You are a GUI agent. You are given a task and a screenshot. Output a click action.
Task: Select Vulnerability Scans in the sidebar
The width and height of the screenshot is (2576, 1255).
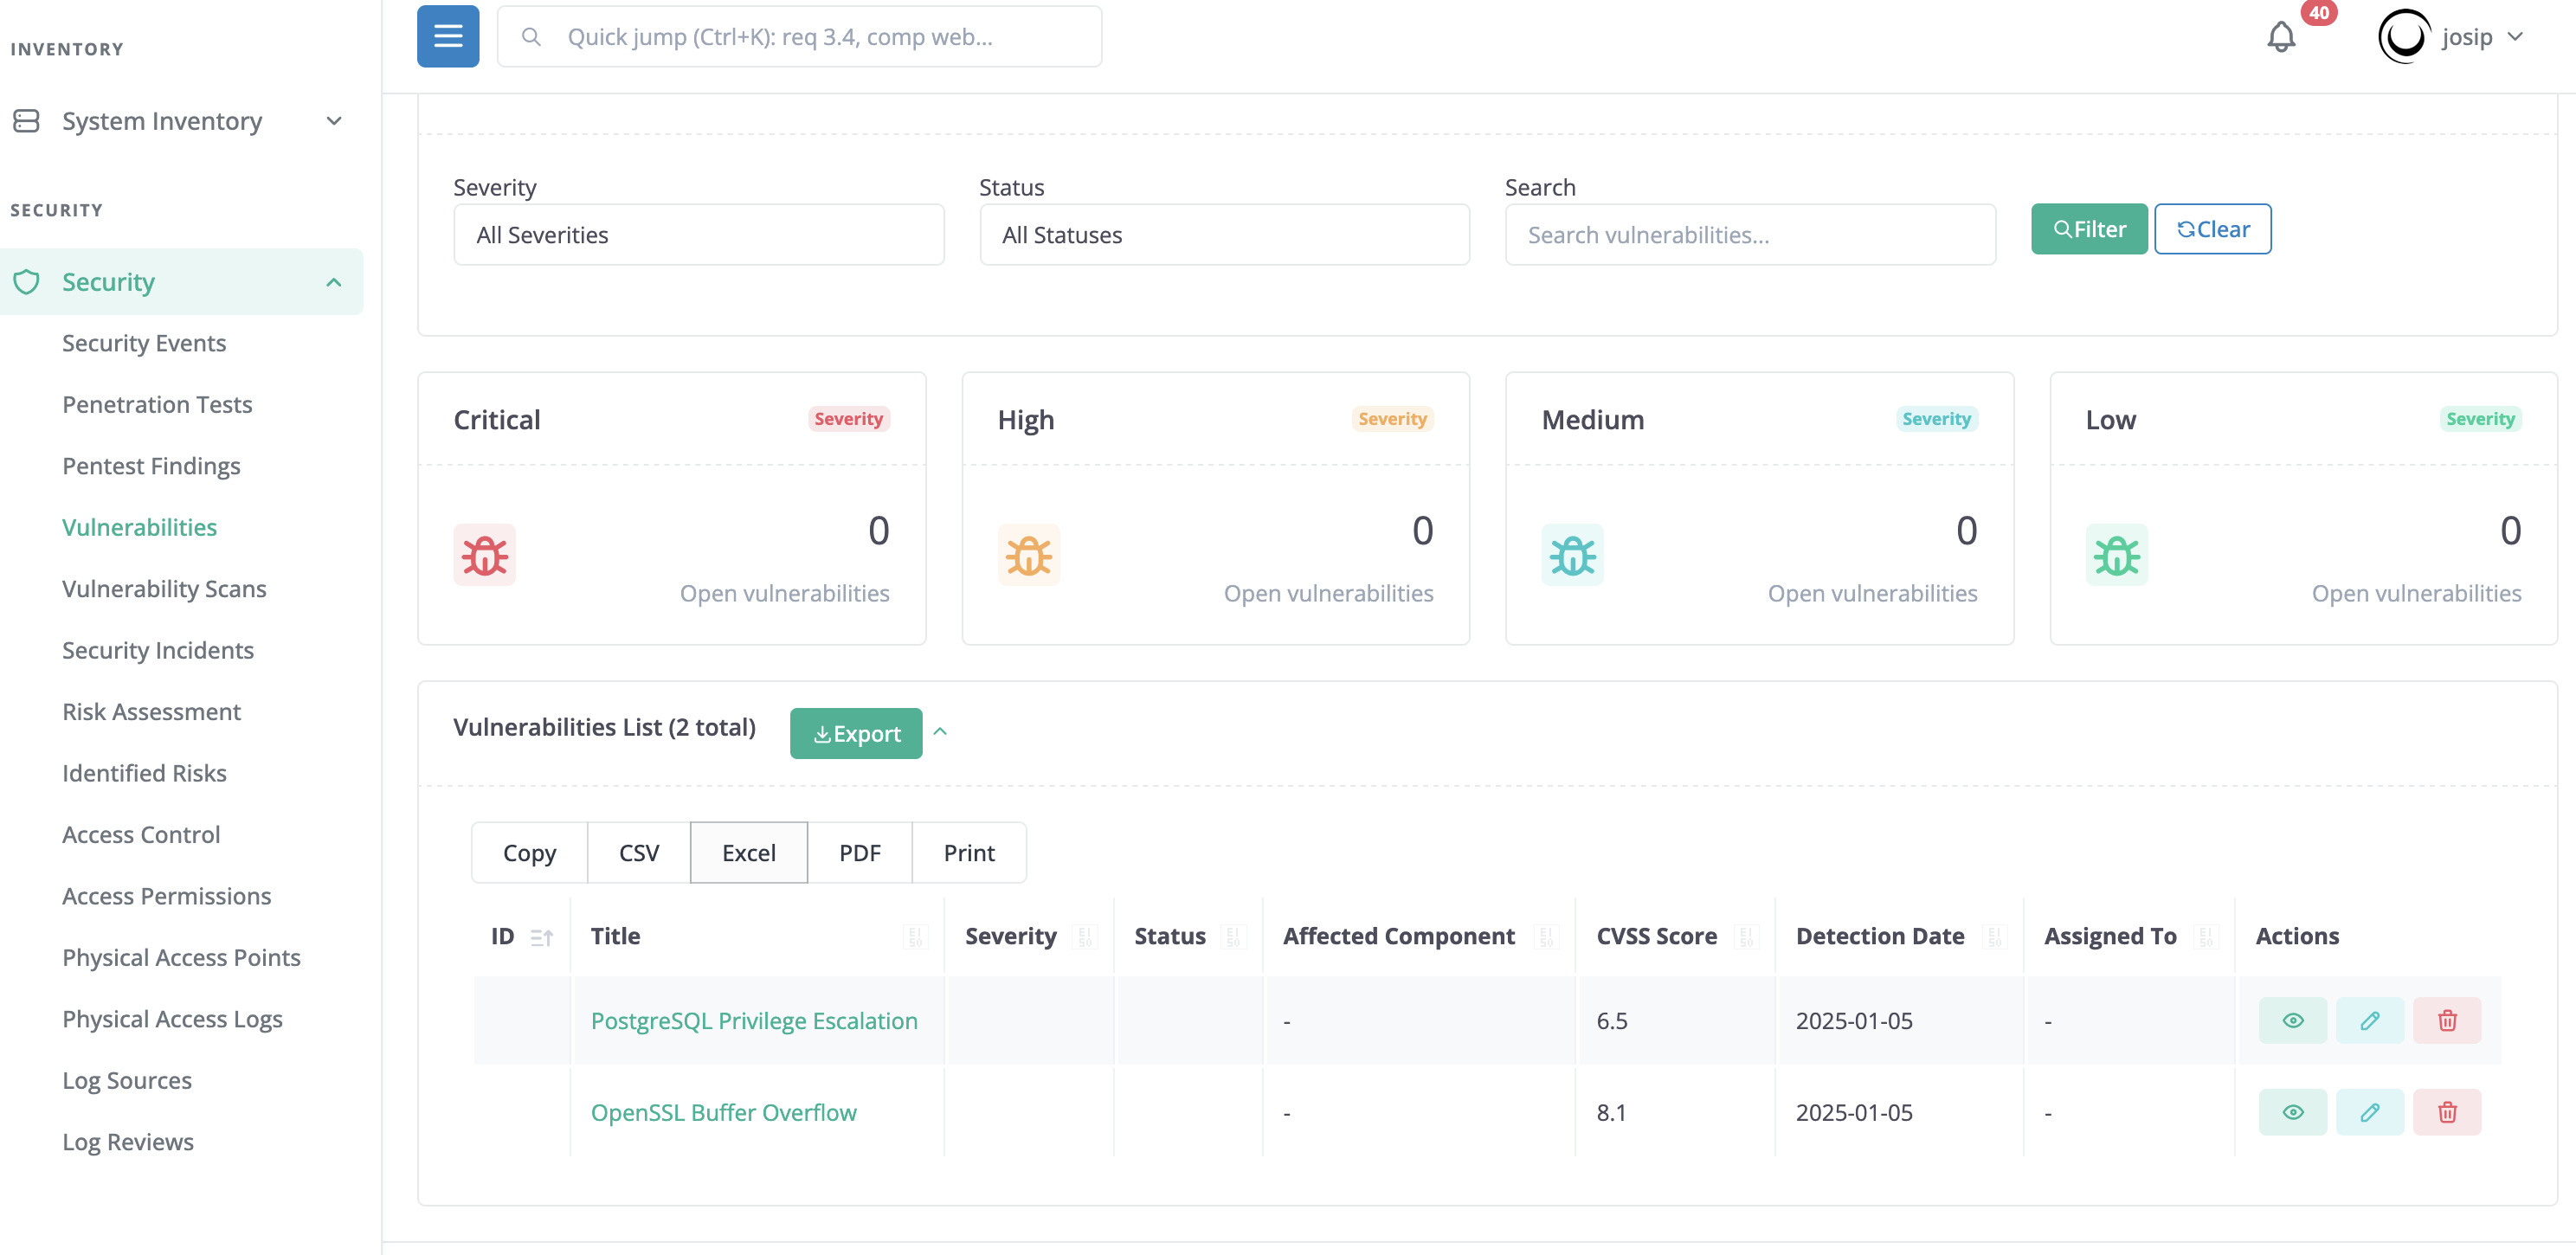pos(163,588)
